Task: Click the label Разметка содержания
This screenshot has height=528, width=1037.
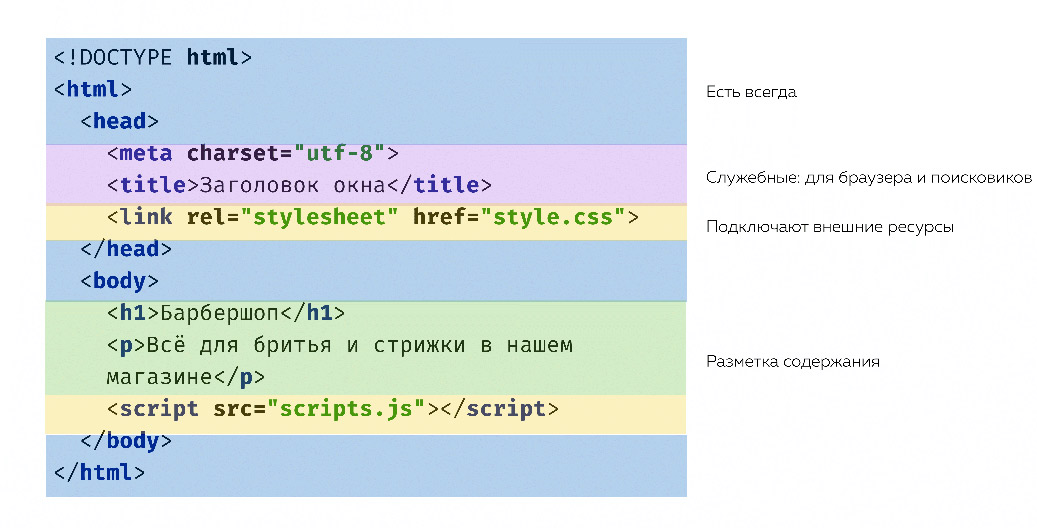Action: [793, 362]
